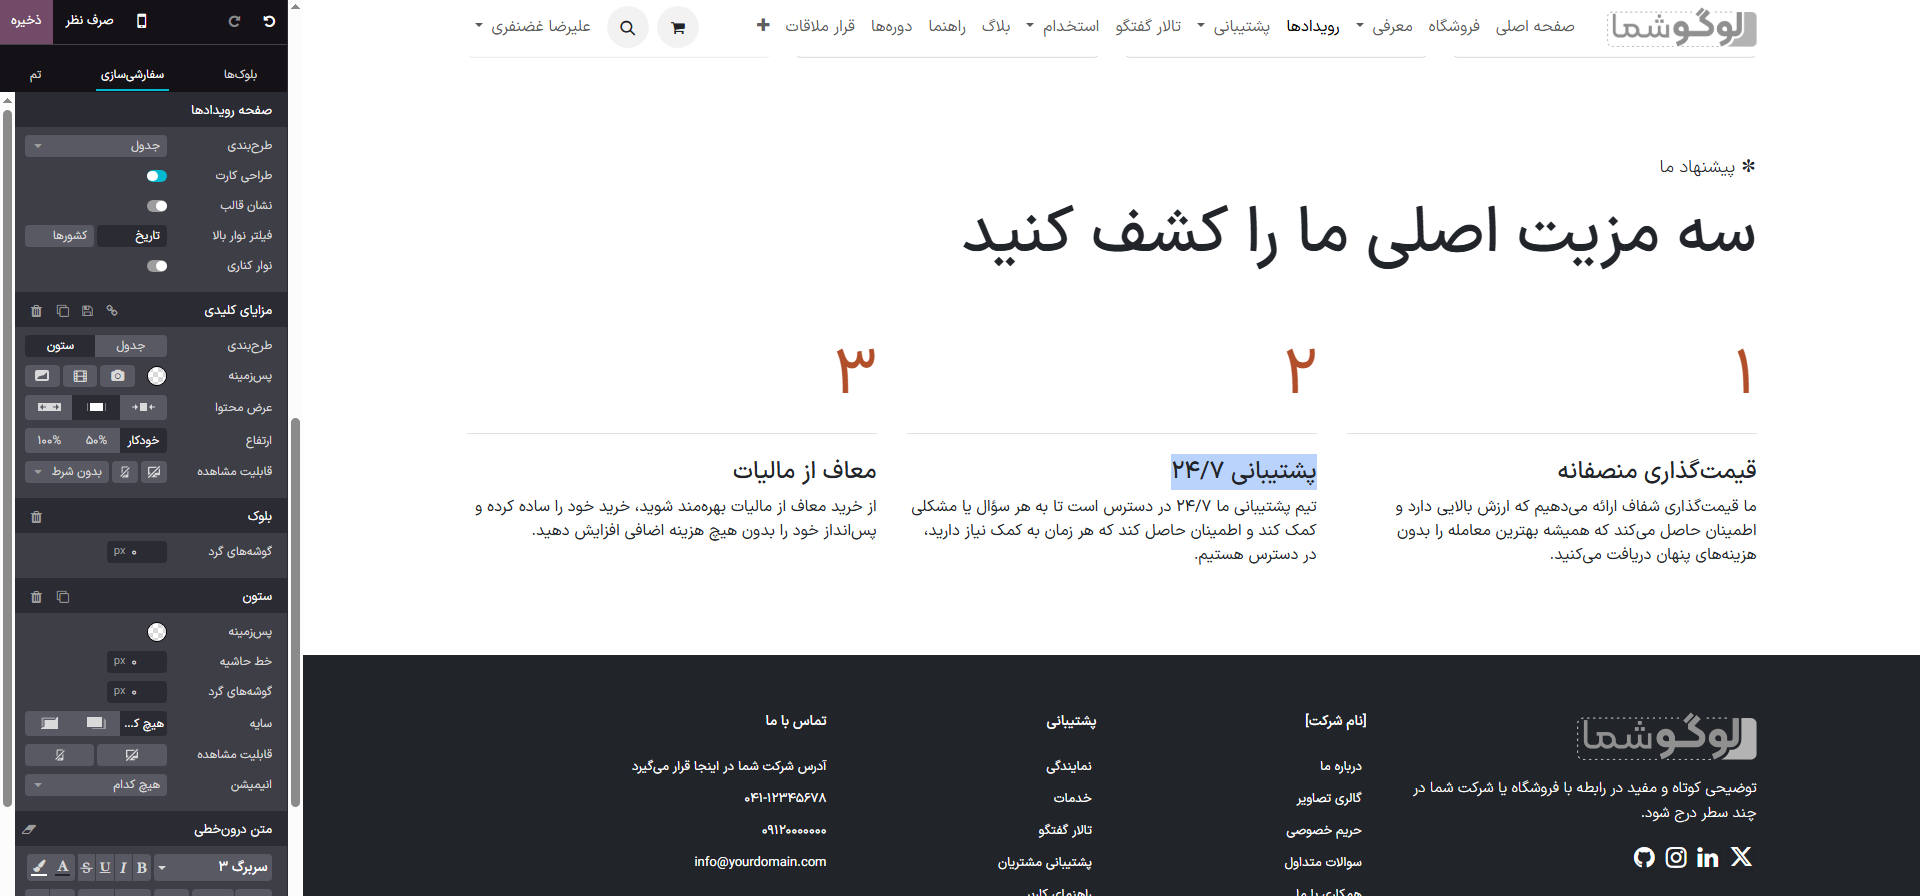Click the صرف نظر discard button
Image resolution: width=1920 pixels, height=896 pixels.
(89, 21)
